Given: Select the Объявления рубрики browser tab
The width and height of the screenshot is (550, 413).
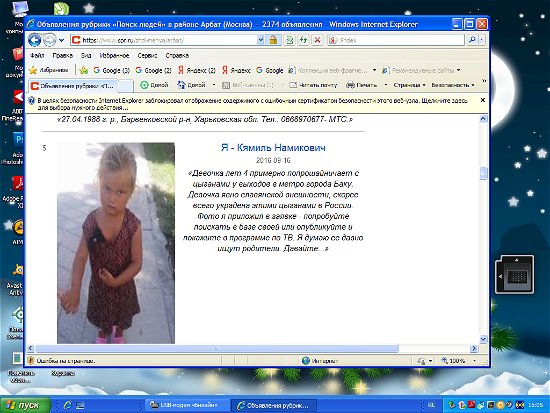Looking at the screenshot, I should (x=73, y=86).
